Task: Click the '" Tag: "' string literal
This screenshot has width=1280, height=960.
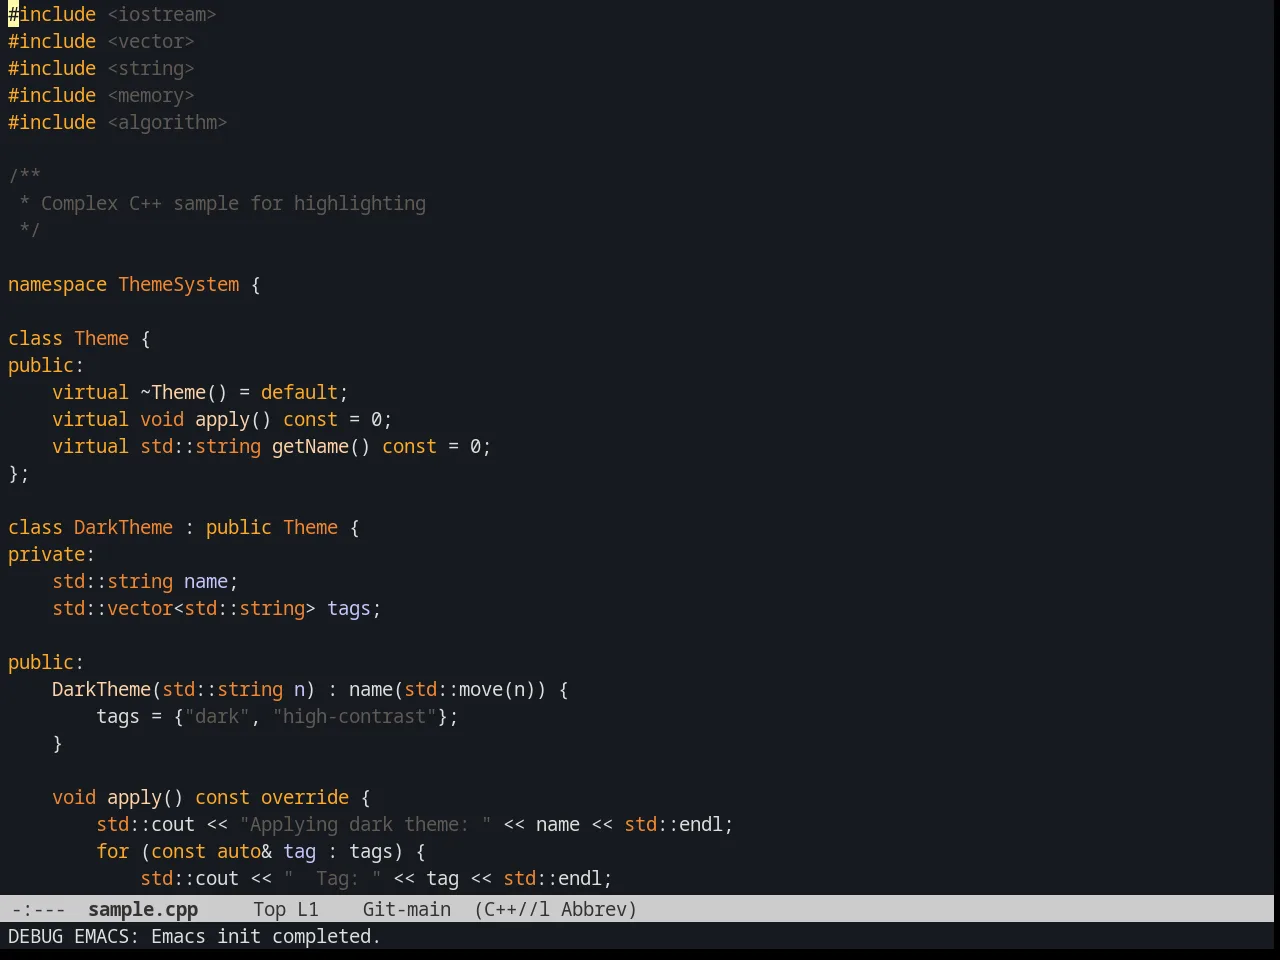Action: coord(332,878)
